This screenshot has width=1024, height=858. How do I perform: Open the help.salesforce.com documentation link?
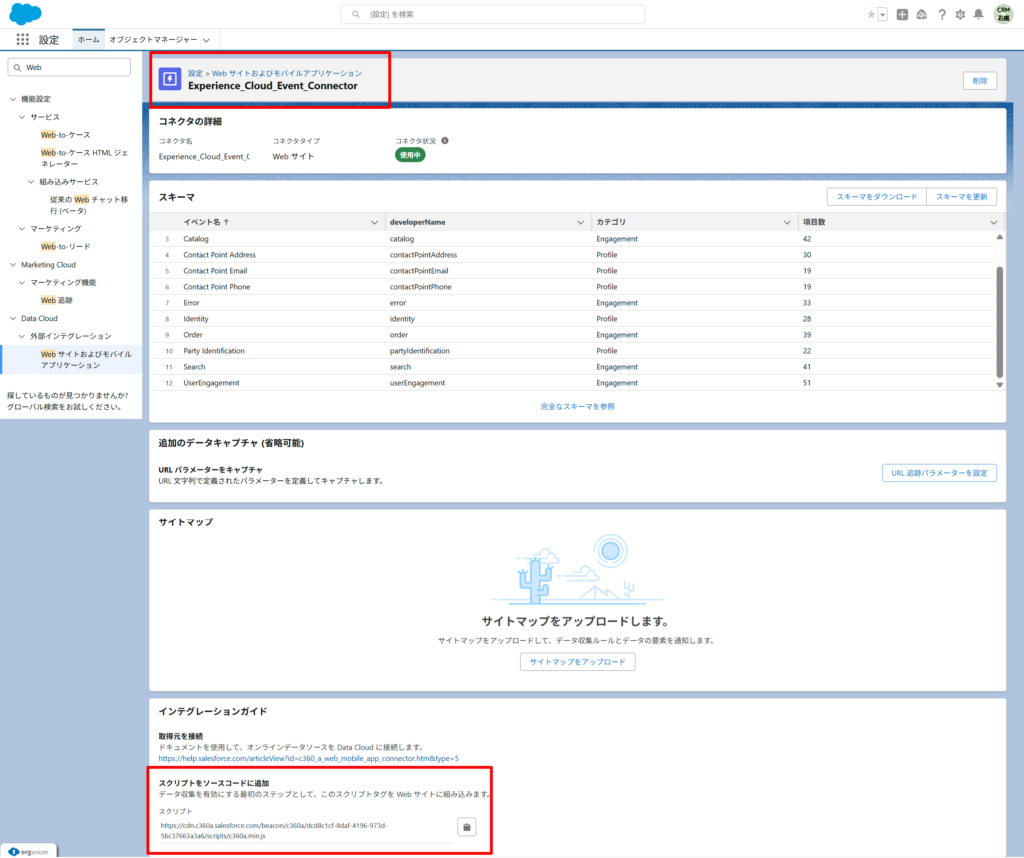[x=308, y=759]
